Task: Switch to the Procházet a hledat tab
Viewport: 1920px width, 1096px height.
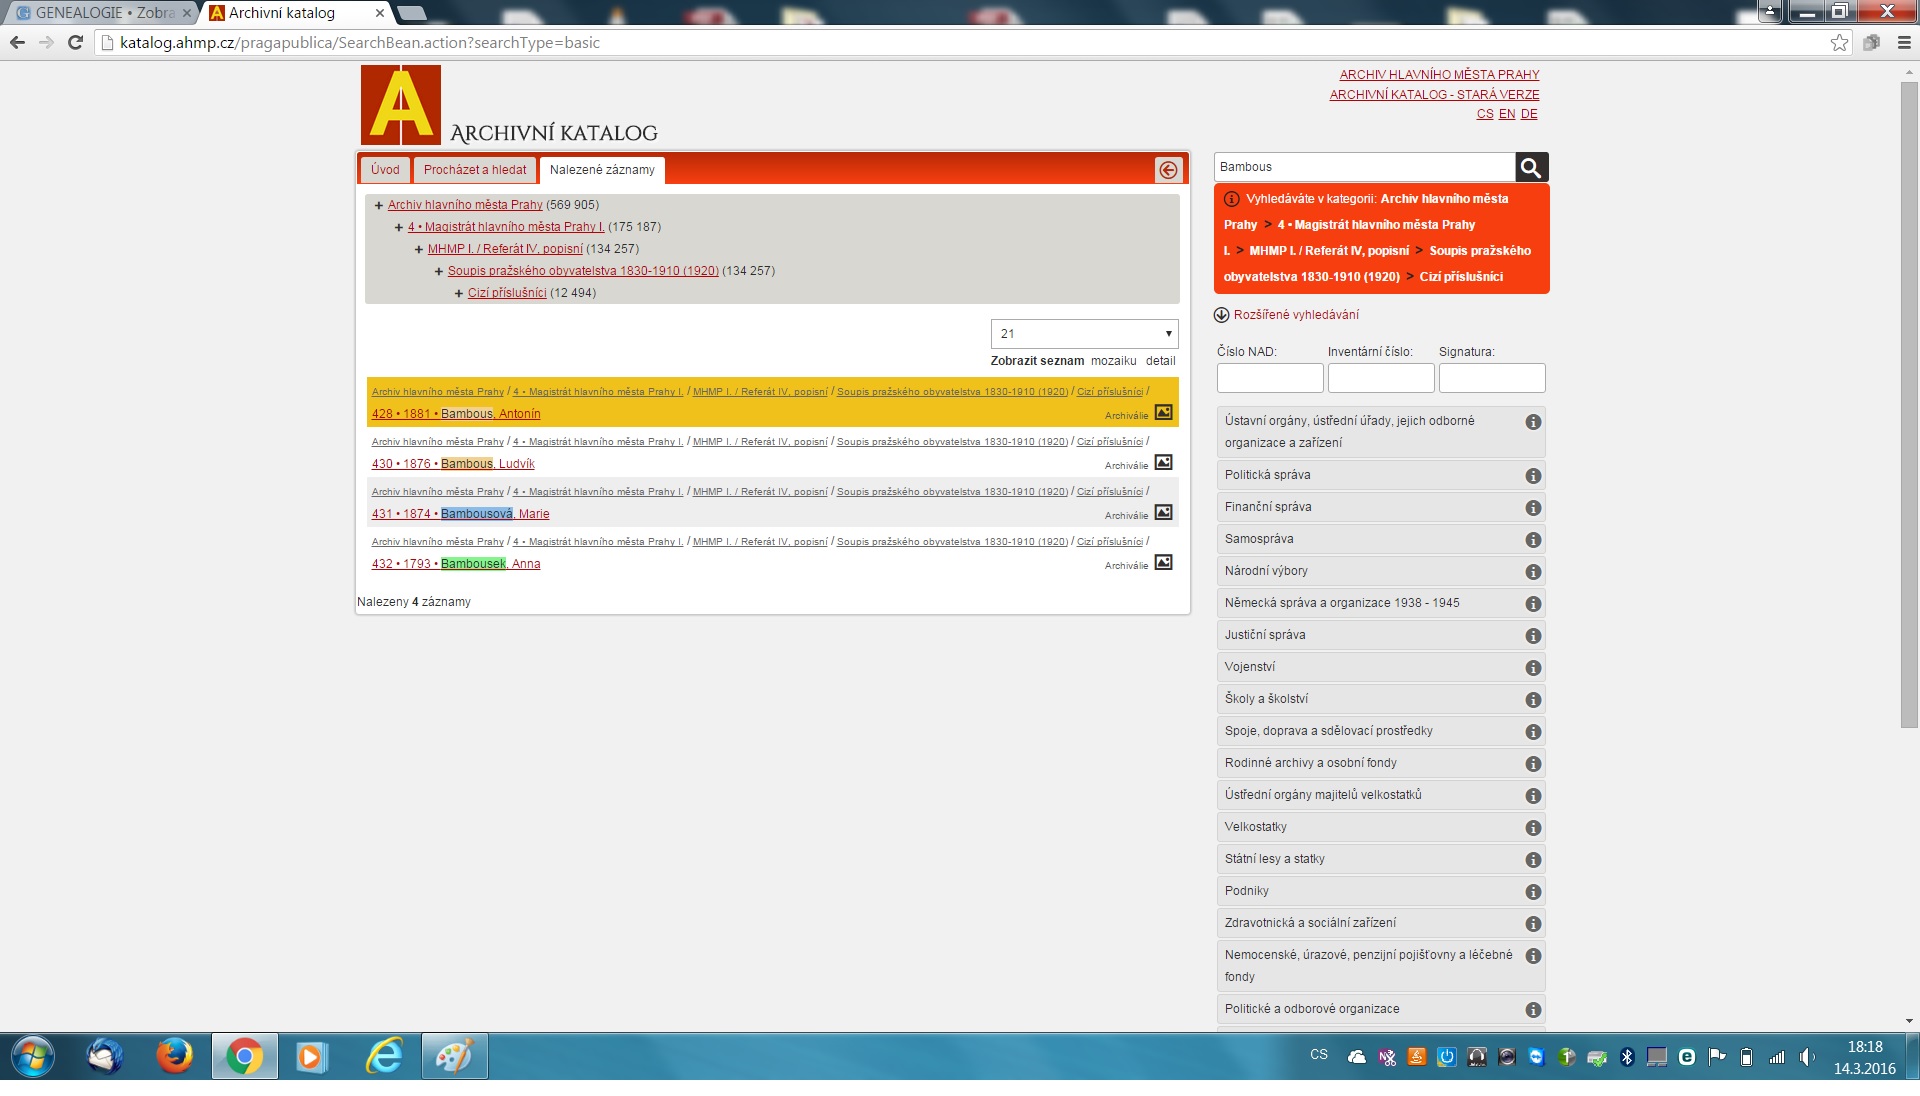Action: coord(474,170)
